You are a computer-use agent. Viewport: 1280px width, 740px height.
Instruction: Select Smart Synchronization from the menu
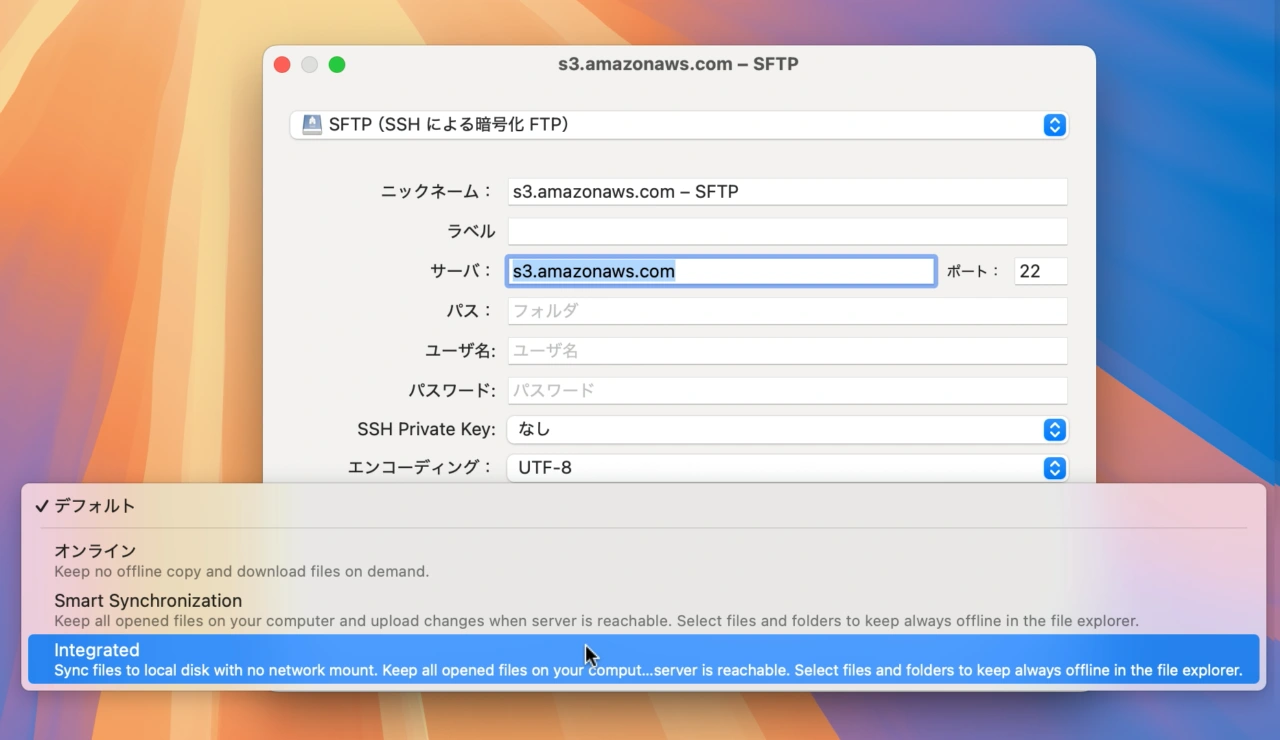tap(148, 601)
